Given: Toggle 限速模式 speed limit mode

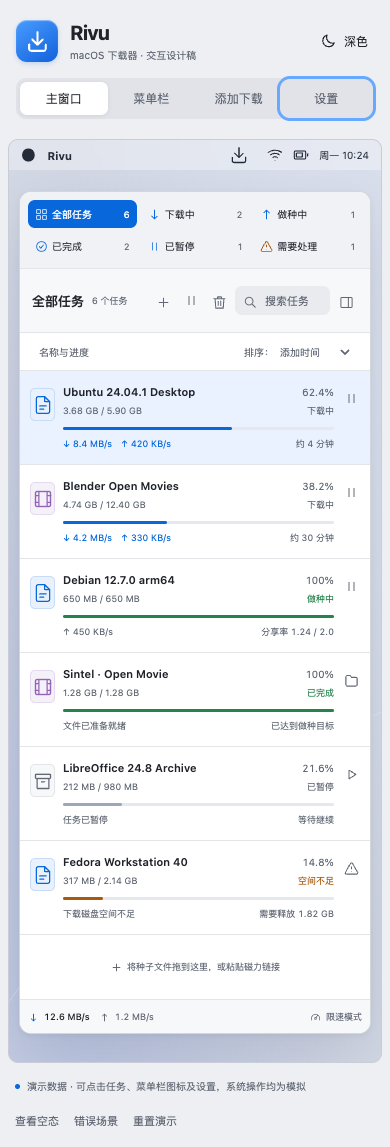Looking at the screenshot, I should (x=336, y=1017).
